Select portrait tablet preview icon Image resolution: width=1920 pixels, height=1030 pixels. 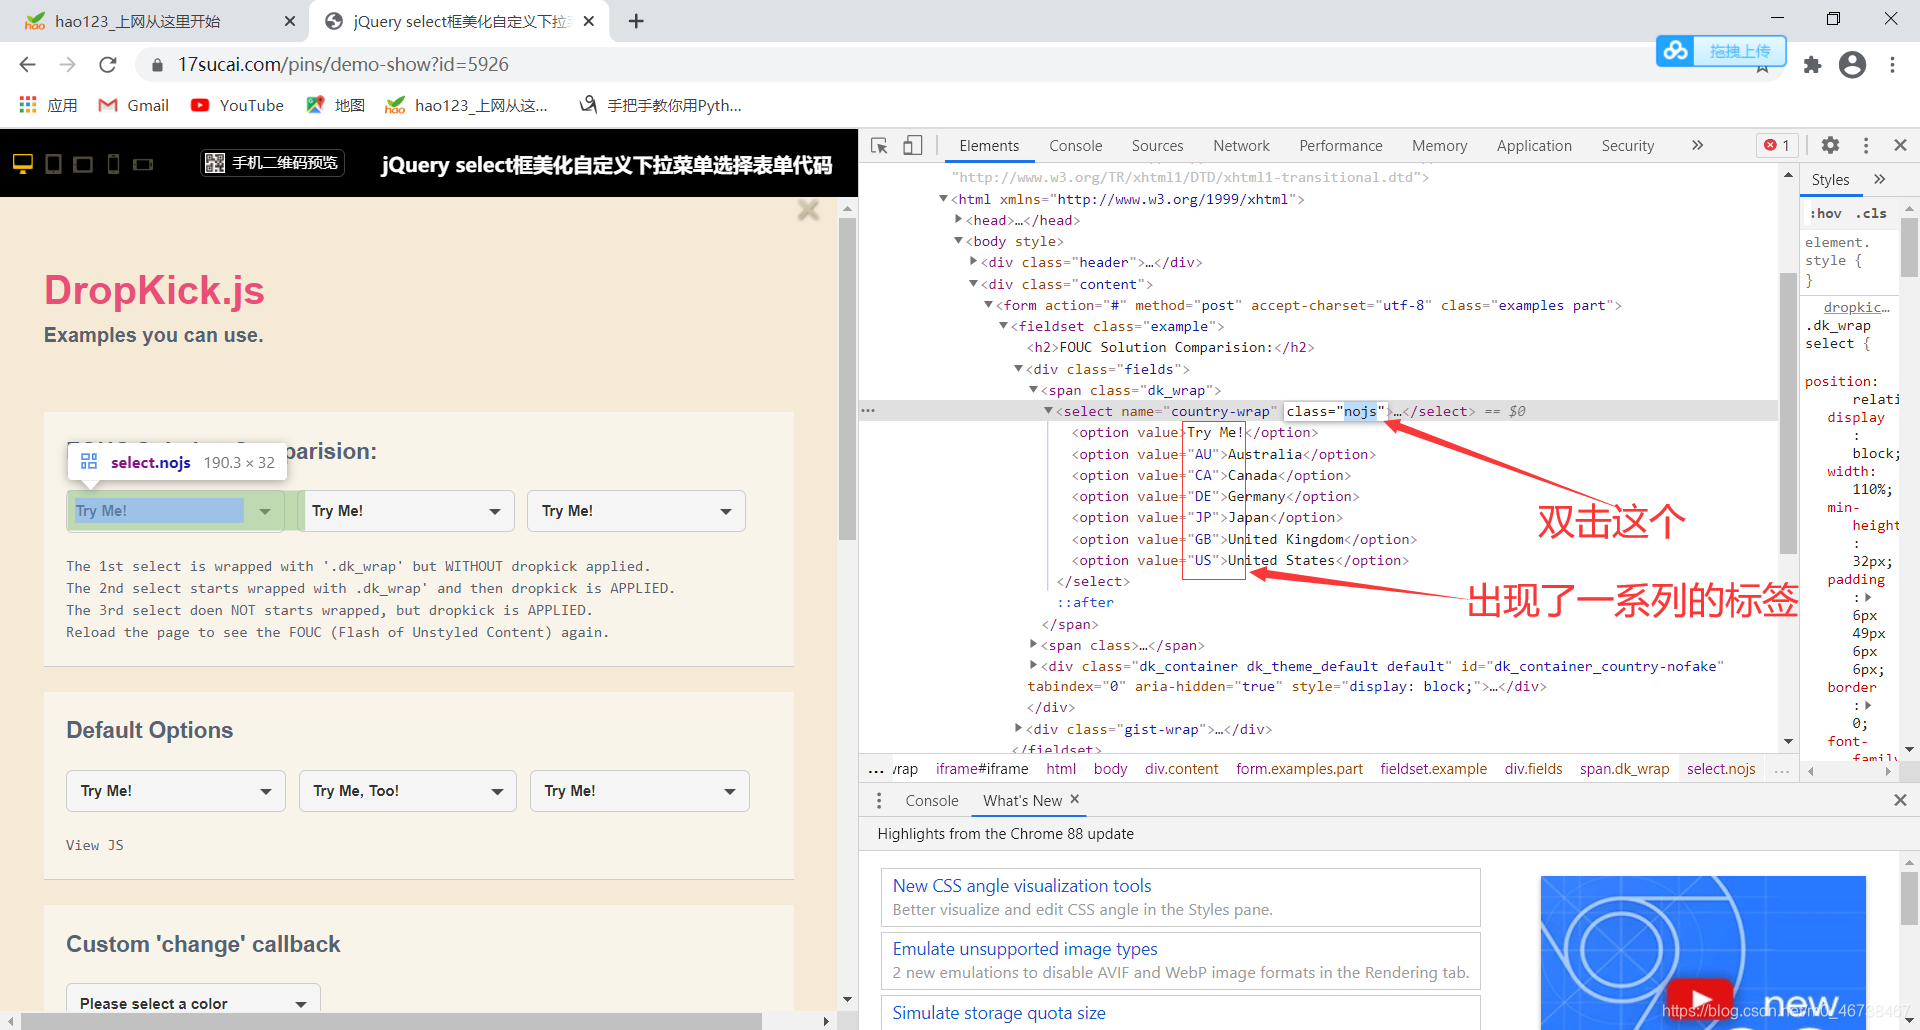click(54, 163)
